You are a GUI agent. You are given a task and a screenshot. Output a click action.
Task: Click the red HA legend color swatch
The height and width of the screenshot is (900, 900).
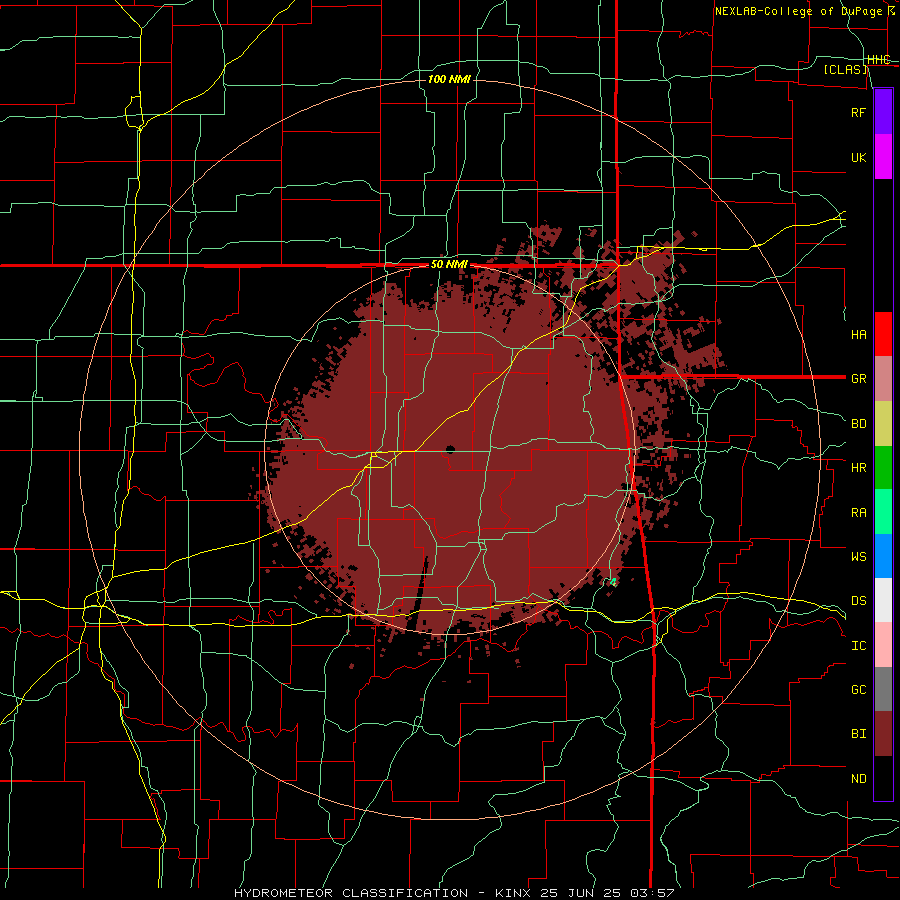(x=883, y=334)
